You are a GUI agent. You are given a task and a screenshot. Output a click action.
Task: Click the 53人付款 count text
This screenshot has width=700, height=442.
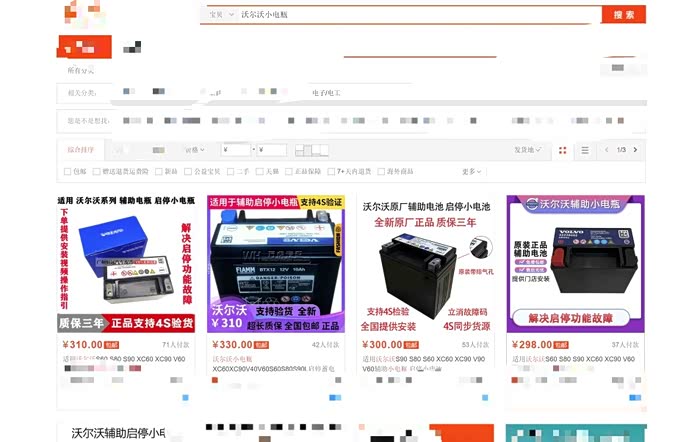475,345
